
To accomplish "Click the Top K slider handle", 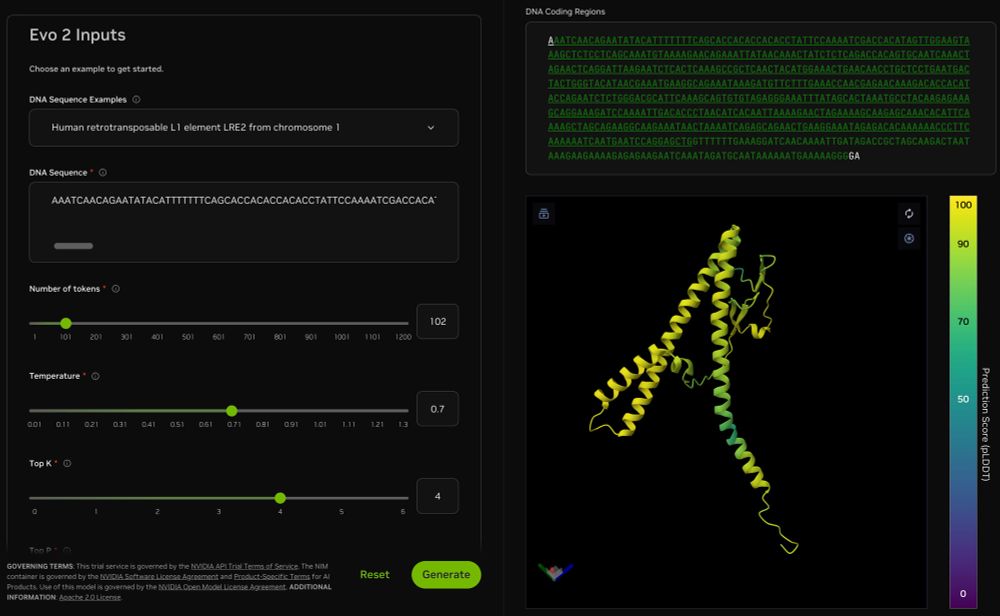I will [x=280, y=498].
